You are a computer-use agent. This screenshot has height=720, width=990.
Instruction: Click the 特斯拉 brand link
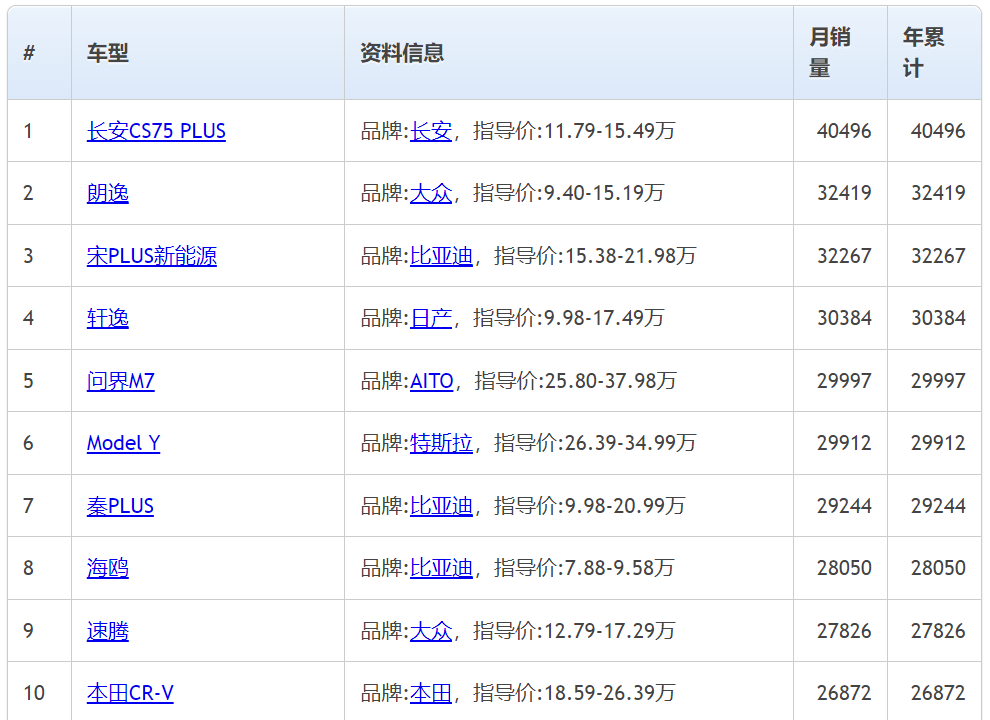[441, 443]
